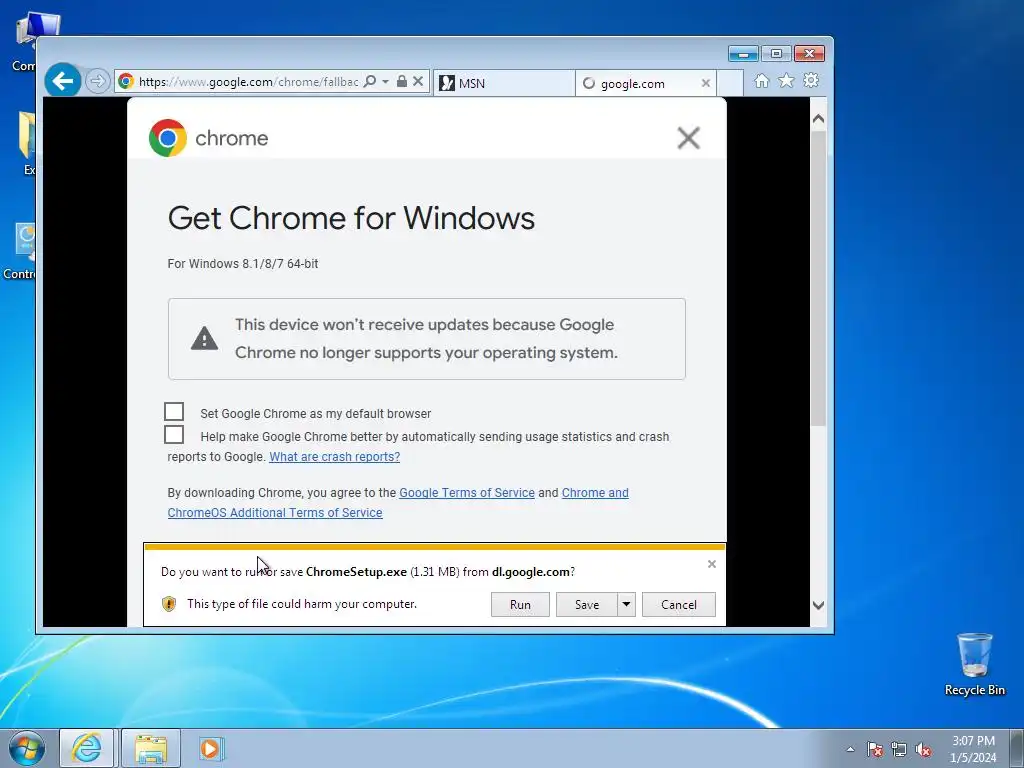Screen dimensions: 1024x768
Task: Go to the Home page icon
Action: click(761, 80)
